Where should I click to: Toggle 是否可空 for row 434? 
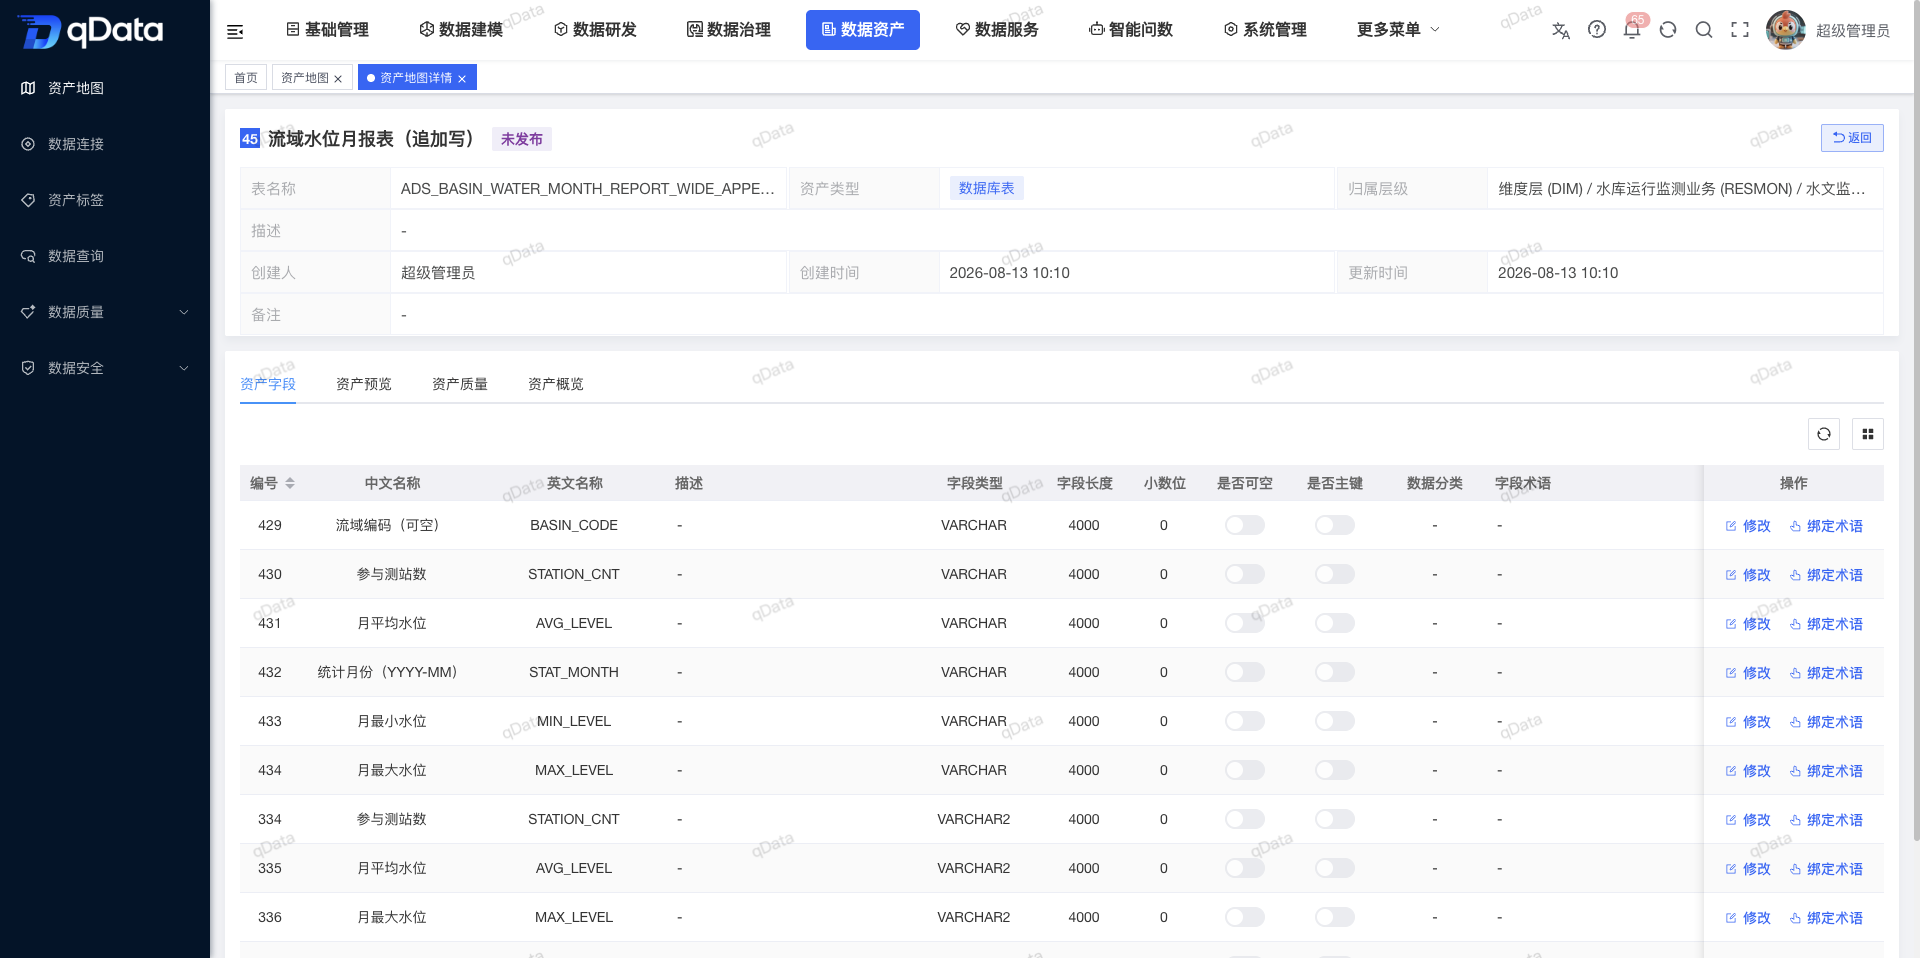[x=1245, y=770]
